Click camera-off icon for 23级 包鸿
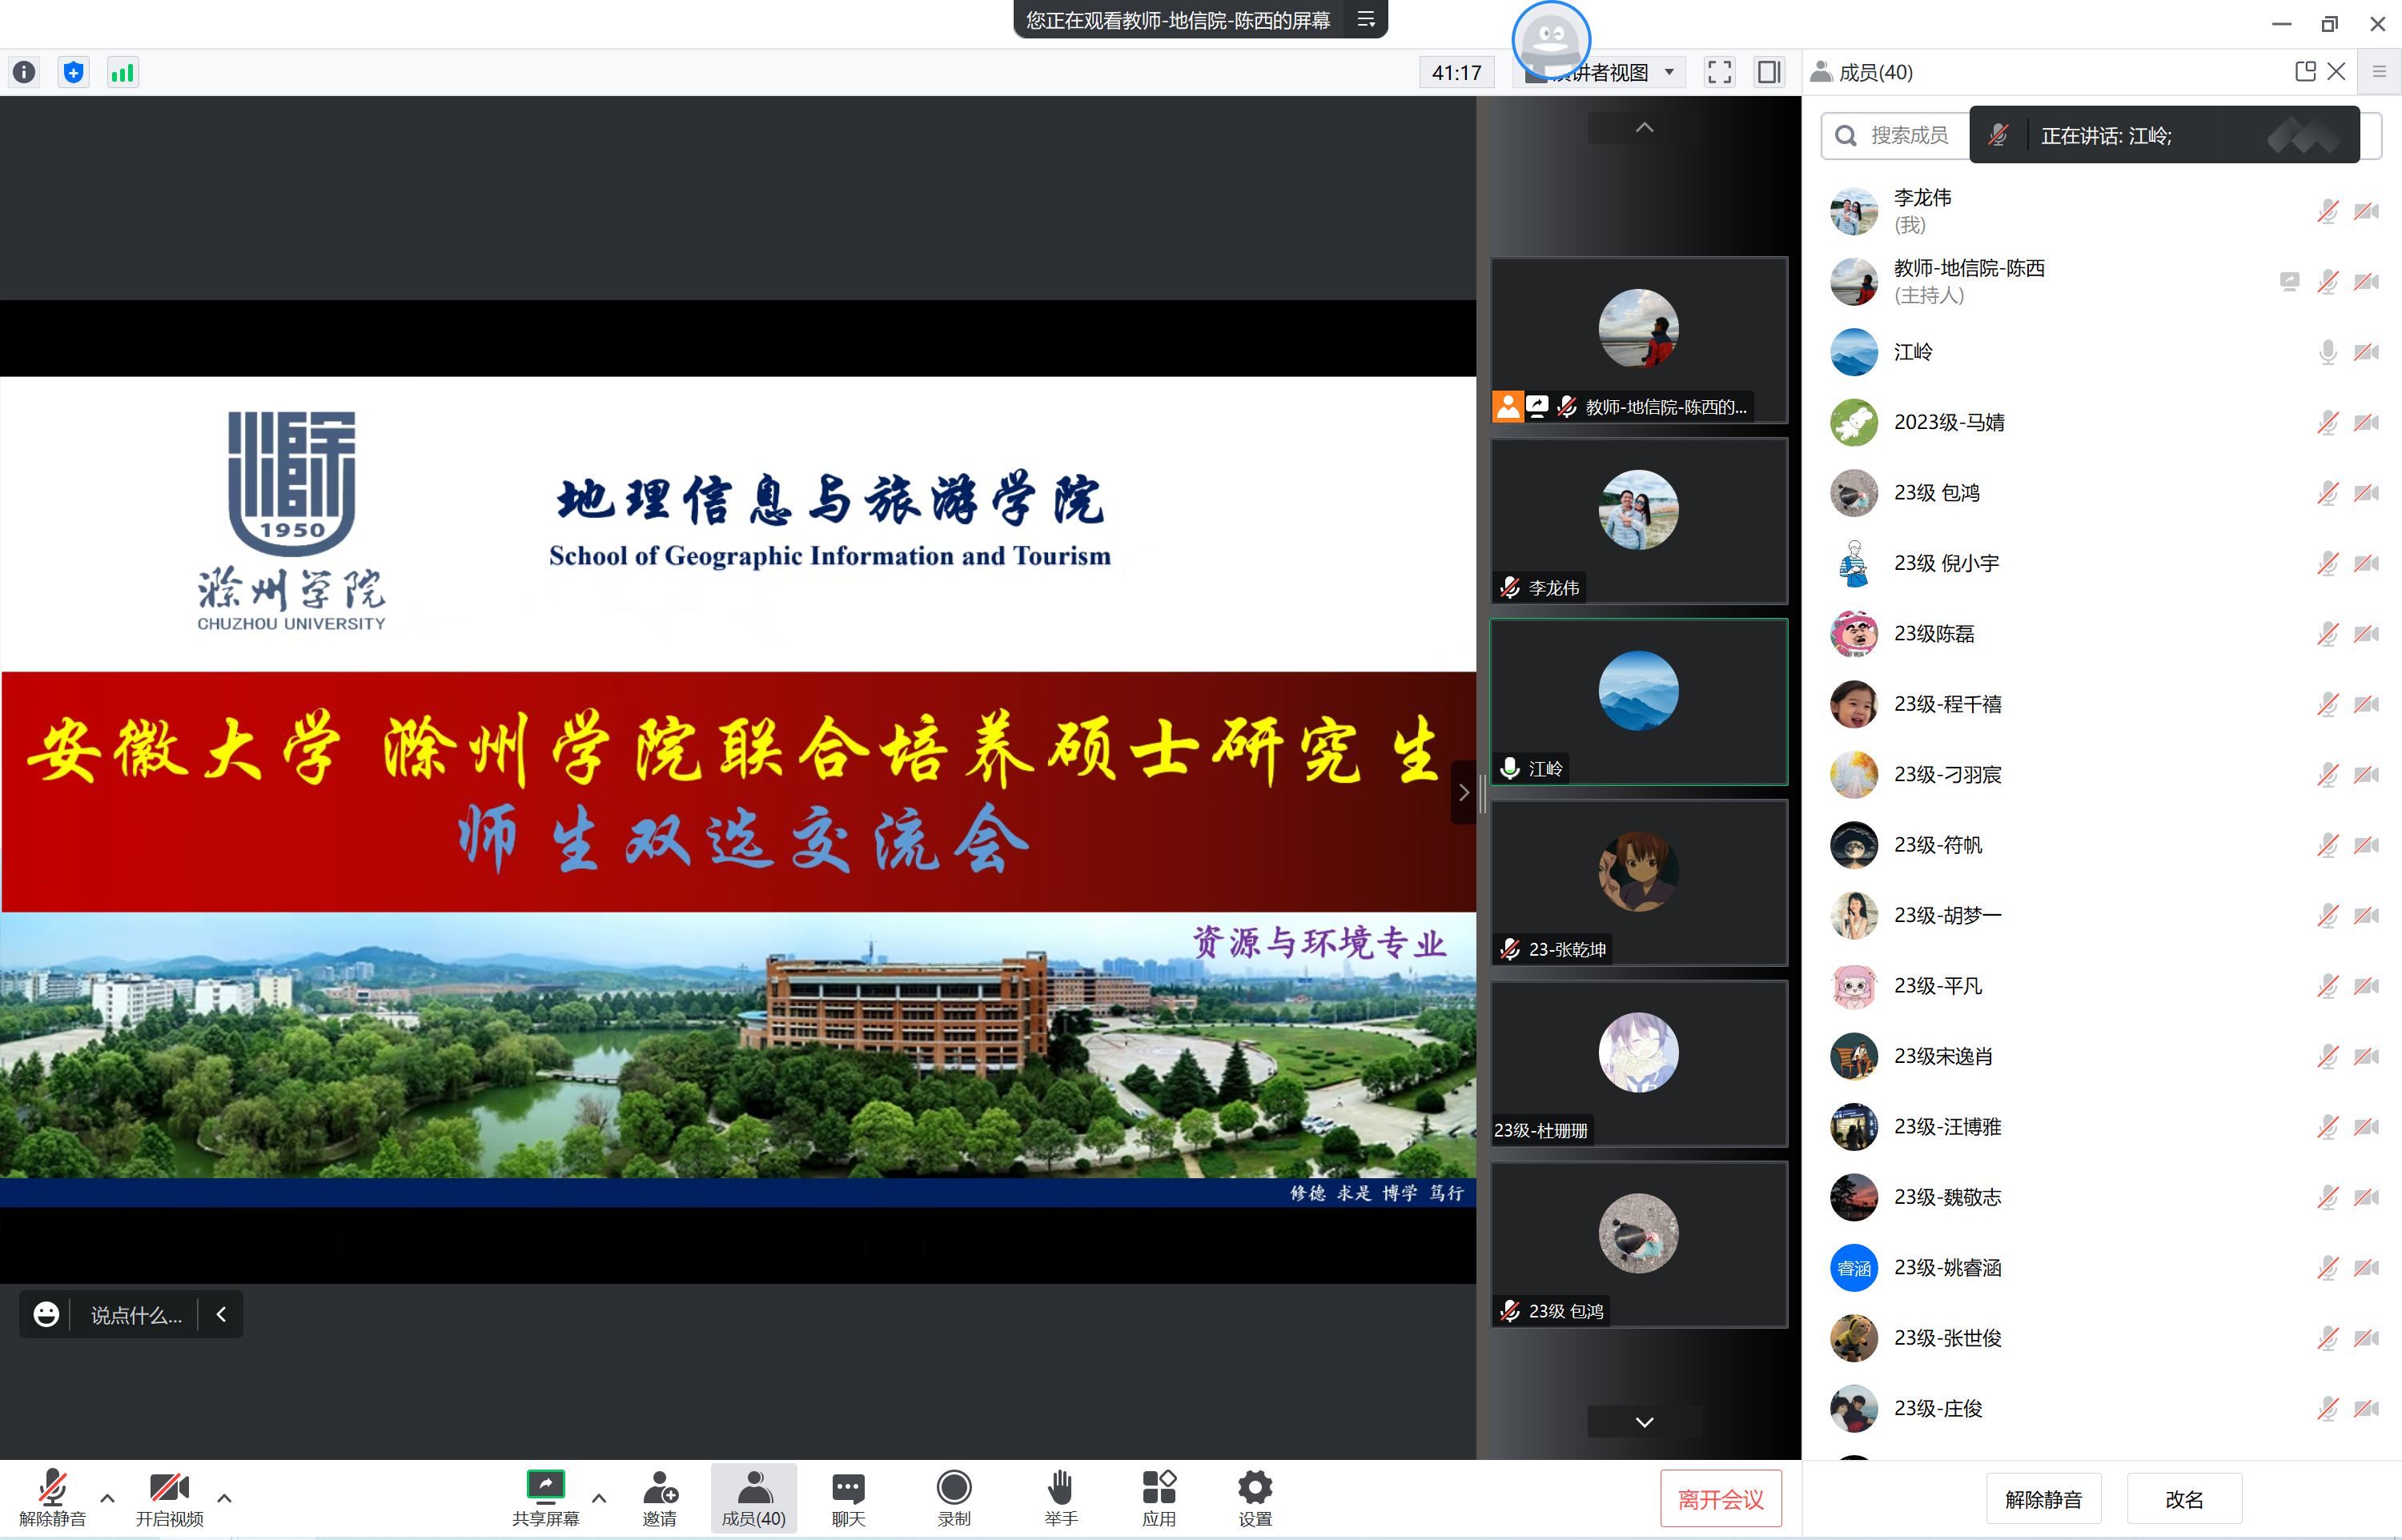This screenshot has width=2402, height=1540. point(2366,493)
